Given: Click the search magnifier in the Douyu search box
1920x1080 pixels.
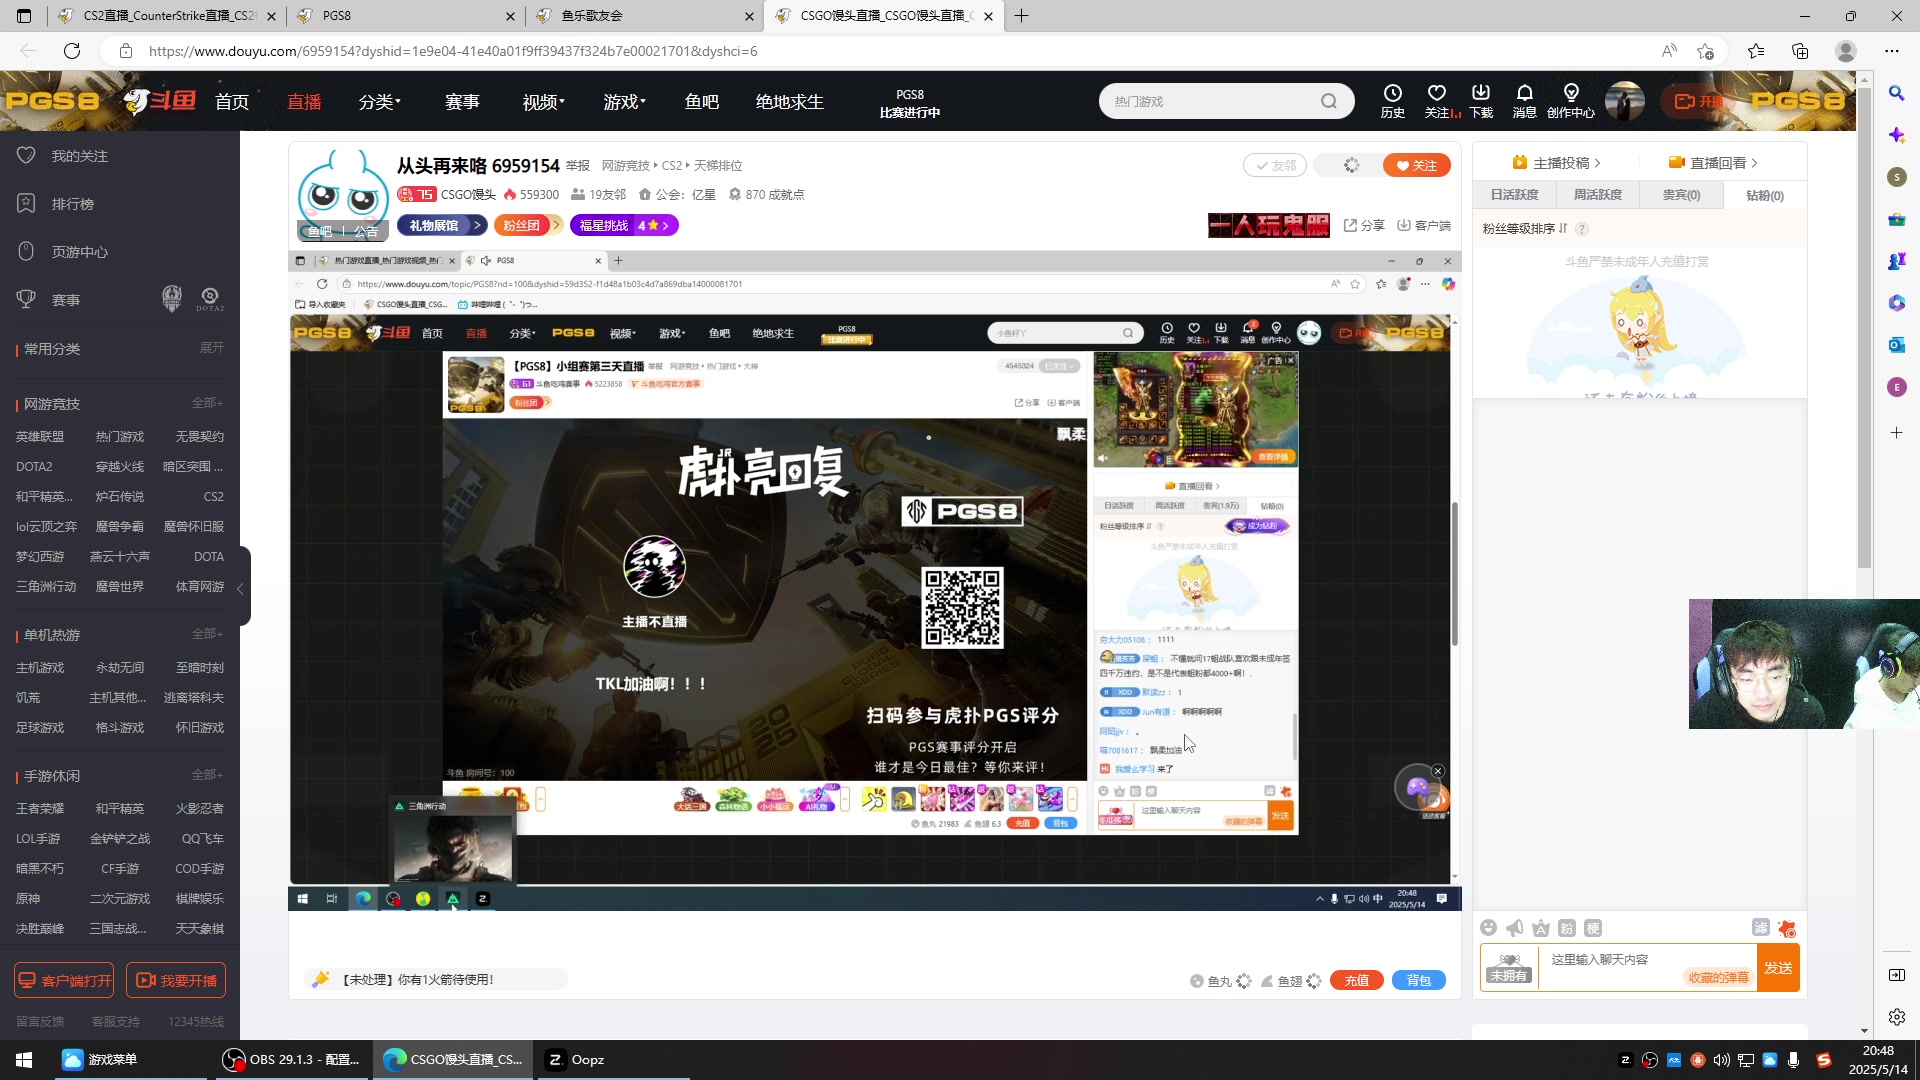Looking at the screenshot, I should pos(1328,101).
